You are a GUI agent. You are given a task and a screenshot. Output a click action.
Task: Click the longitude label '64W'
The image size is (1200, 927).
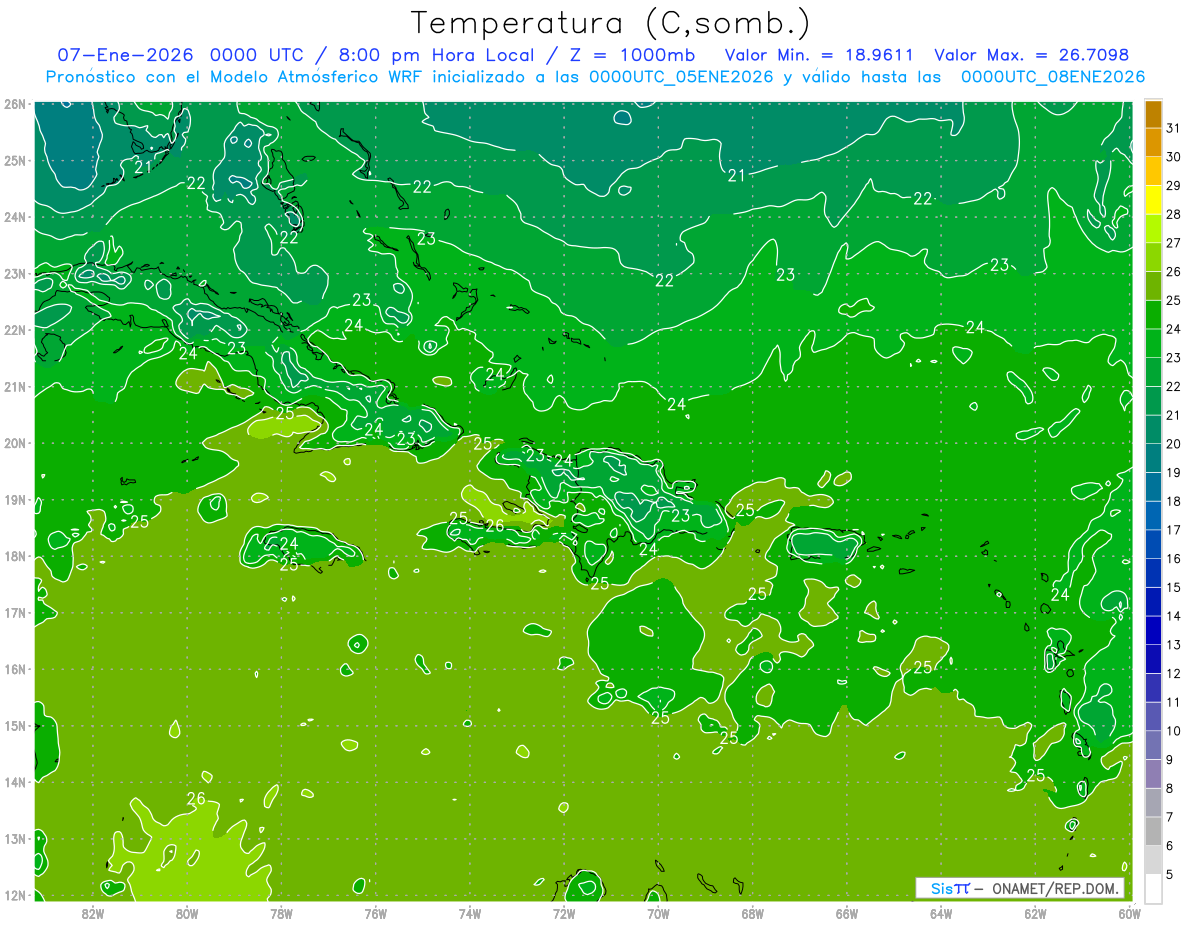tap(941, 913)
